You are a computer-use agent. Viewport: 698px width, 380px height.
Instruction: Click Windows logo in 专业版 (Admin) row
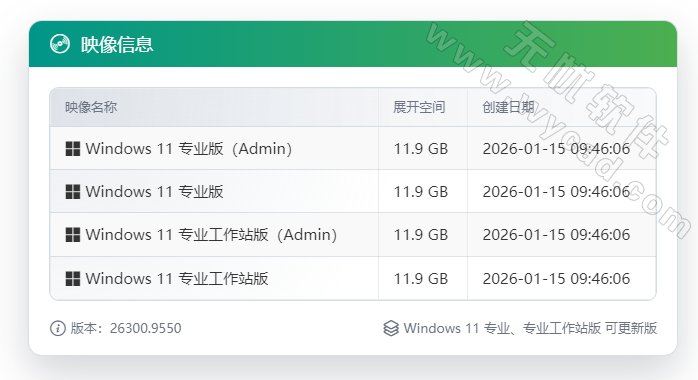pyautogui.click(x=73, y=149)
